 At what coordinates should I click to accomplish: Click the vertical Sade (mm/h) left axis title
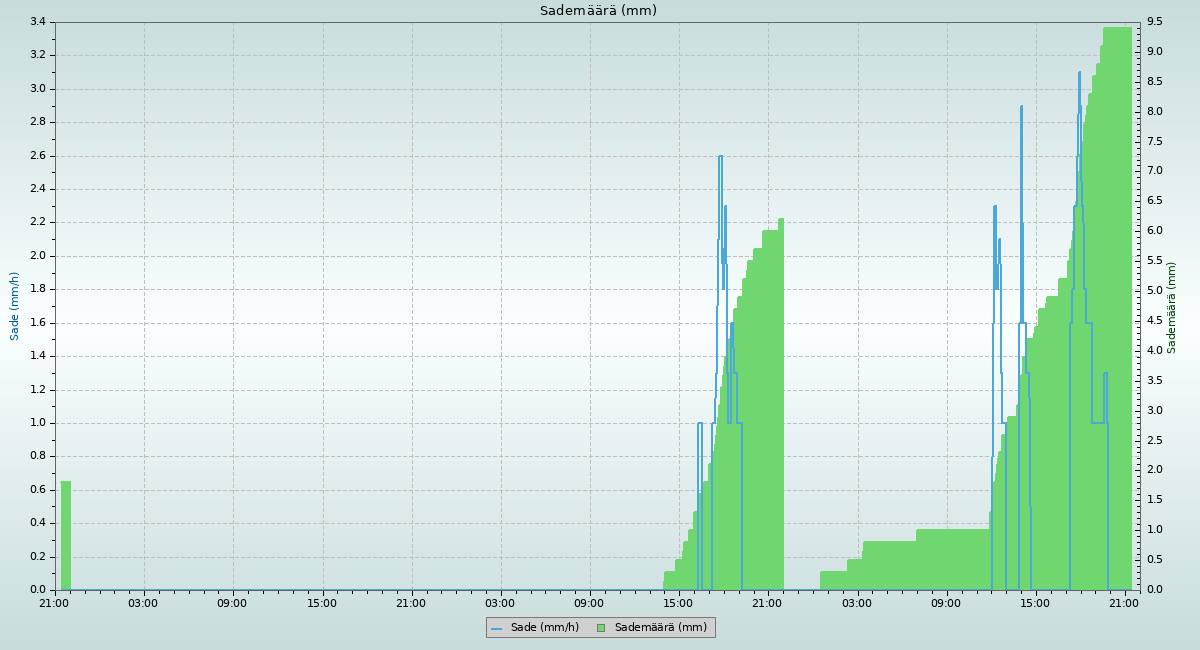click(15, 306)
